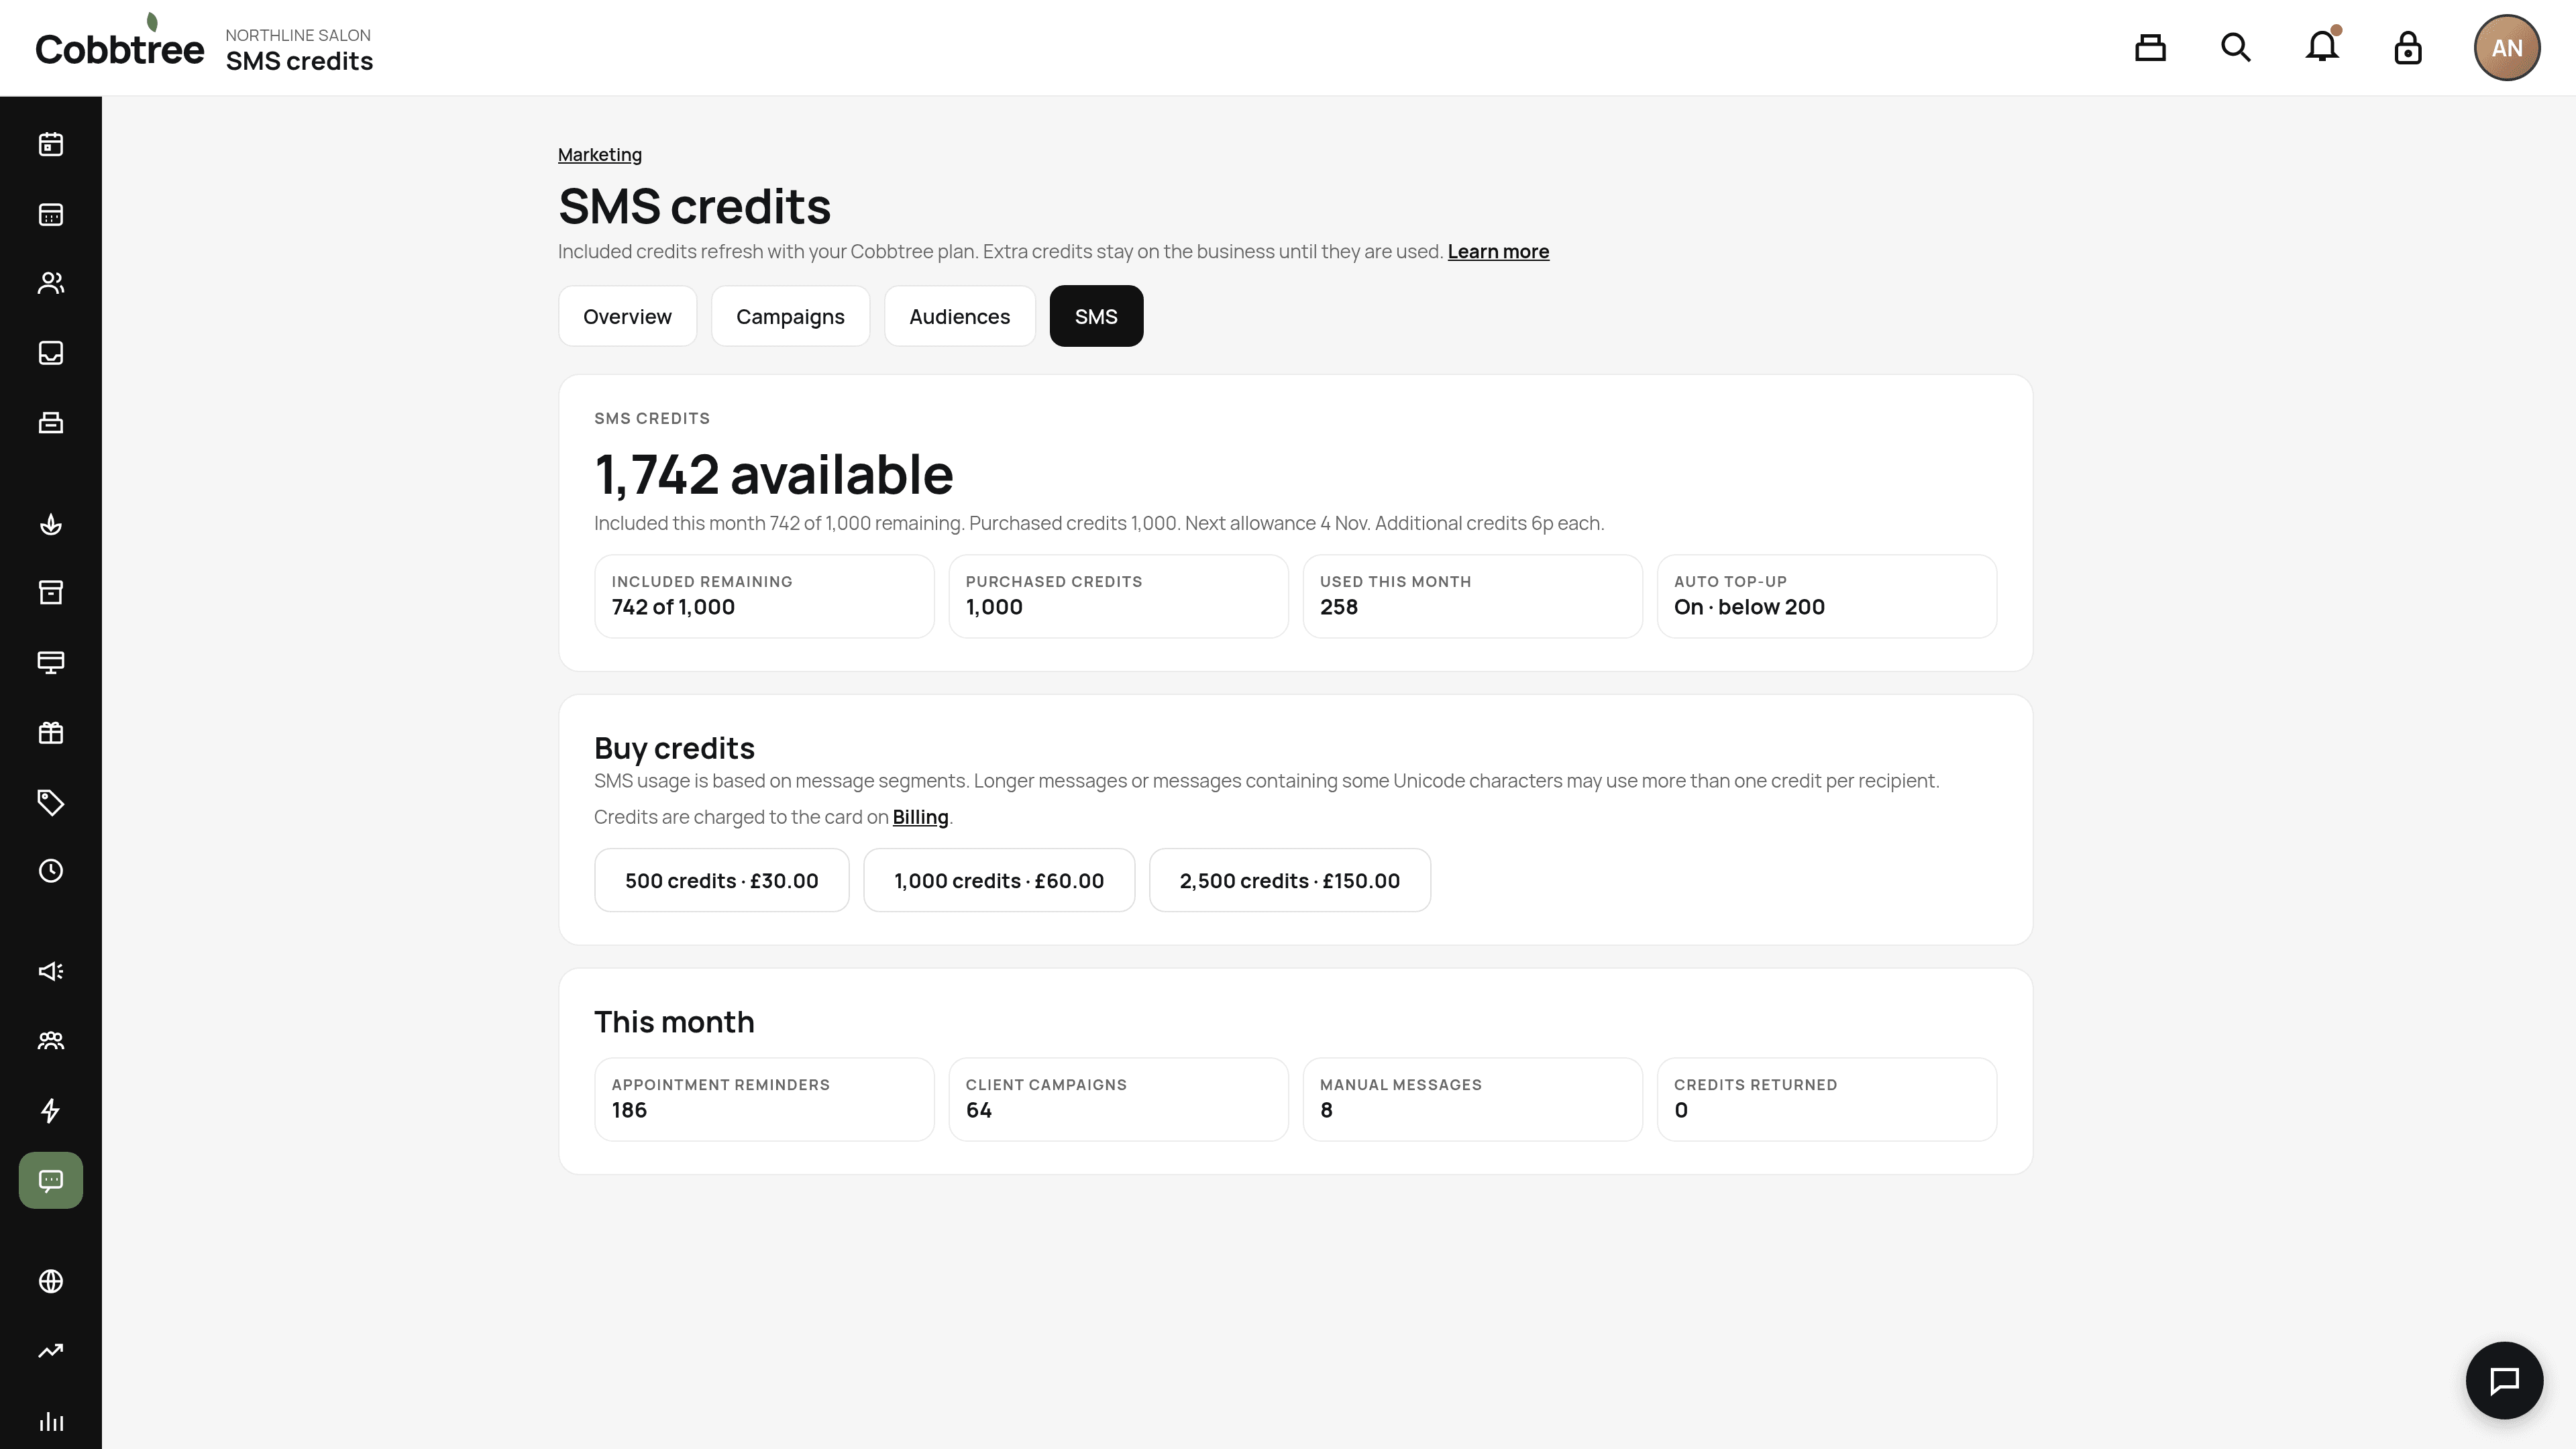Open the globe online site icon

coord(51,1281)
